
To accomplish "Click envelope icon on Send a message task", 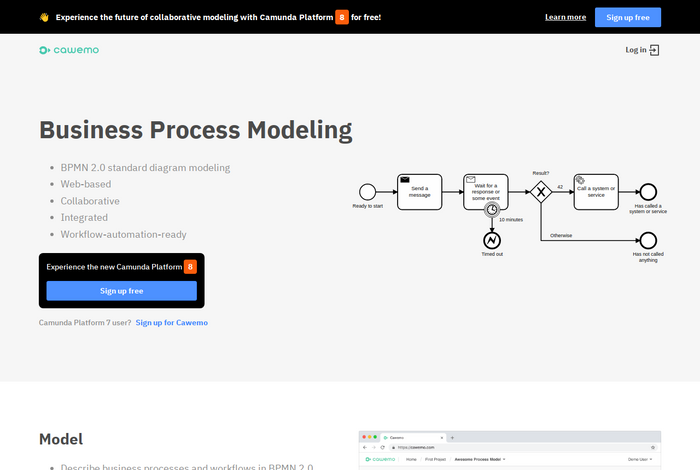I will tap(405, 179).
